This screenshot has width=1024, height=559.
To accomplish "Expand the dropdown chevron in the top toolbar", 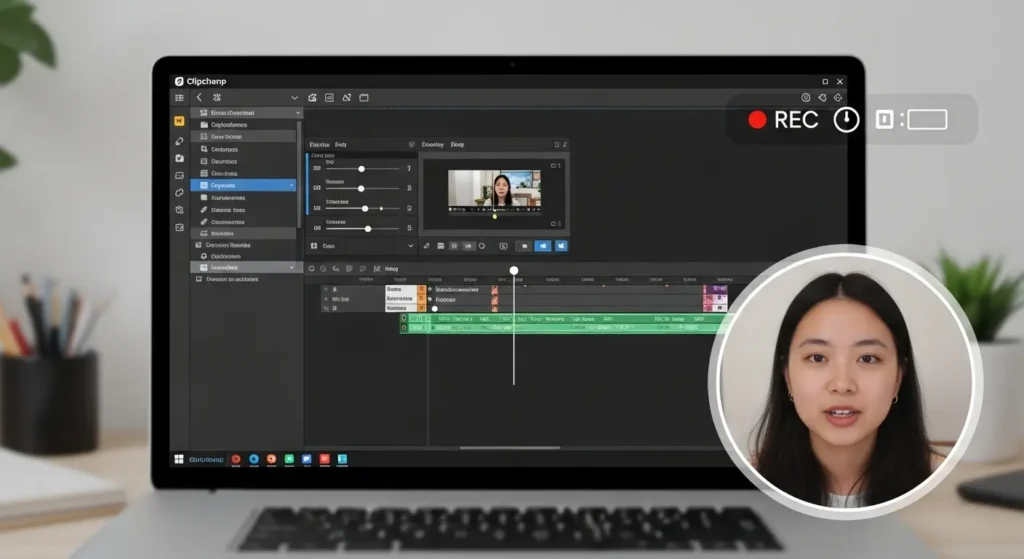I will pyautogui.click(x=294, y=98).
